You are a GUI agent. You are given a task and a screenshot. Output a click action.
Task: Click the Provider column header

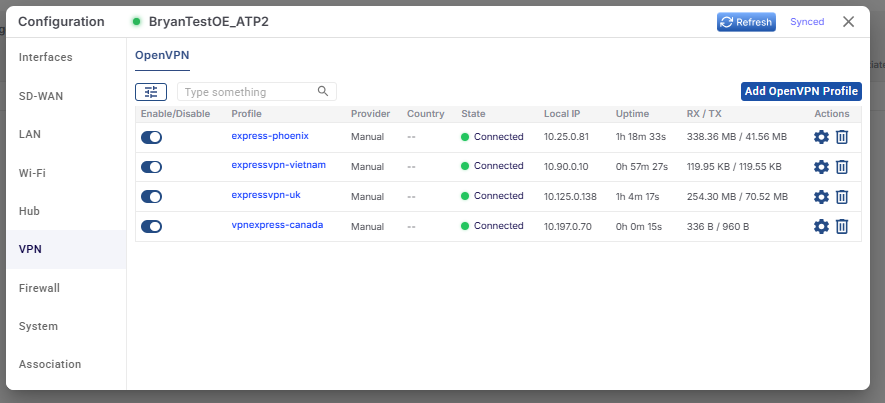tap(370, 114)
